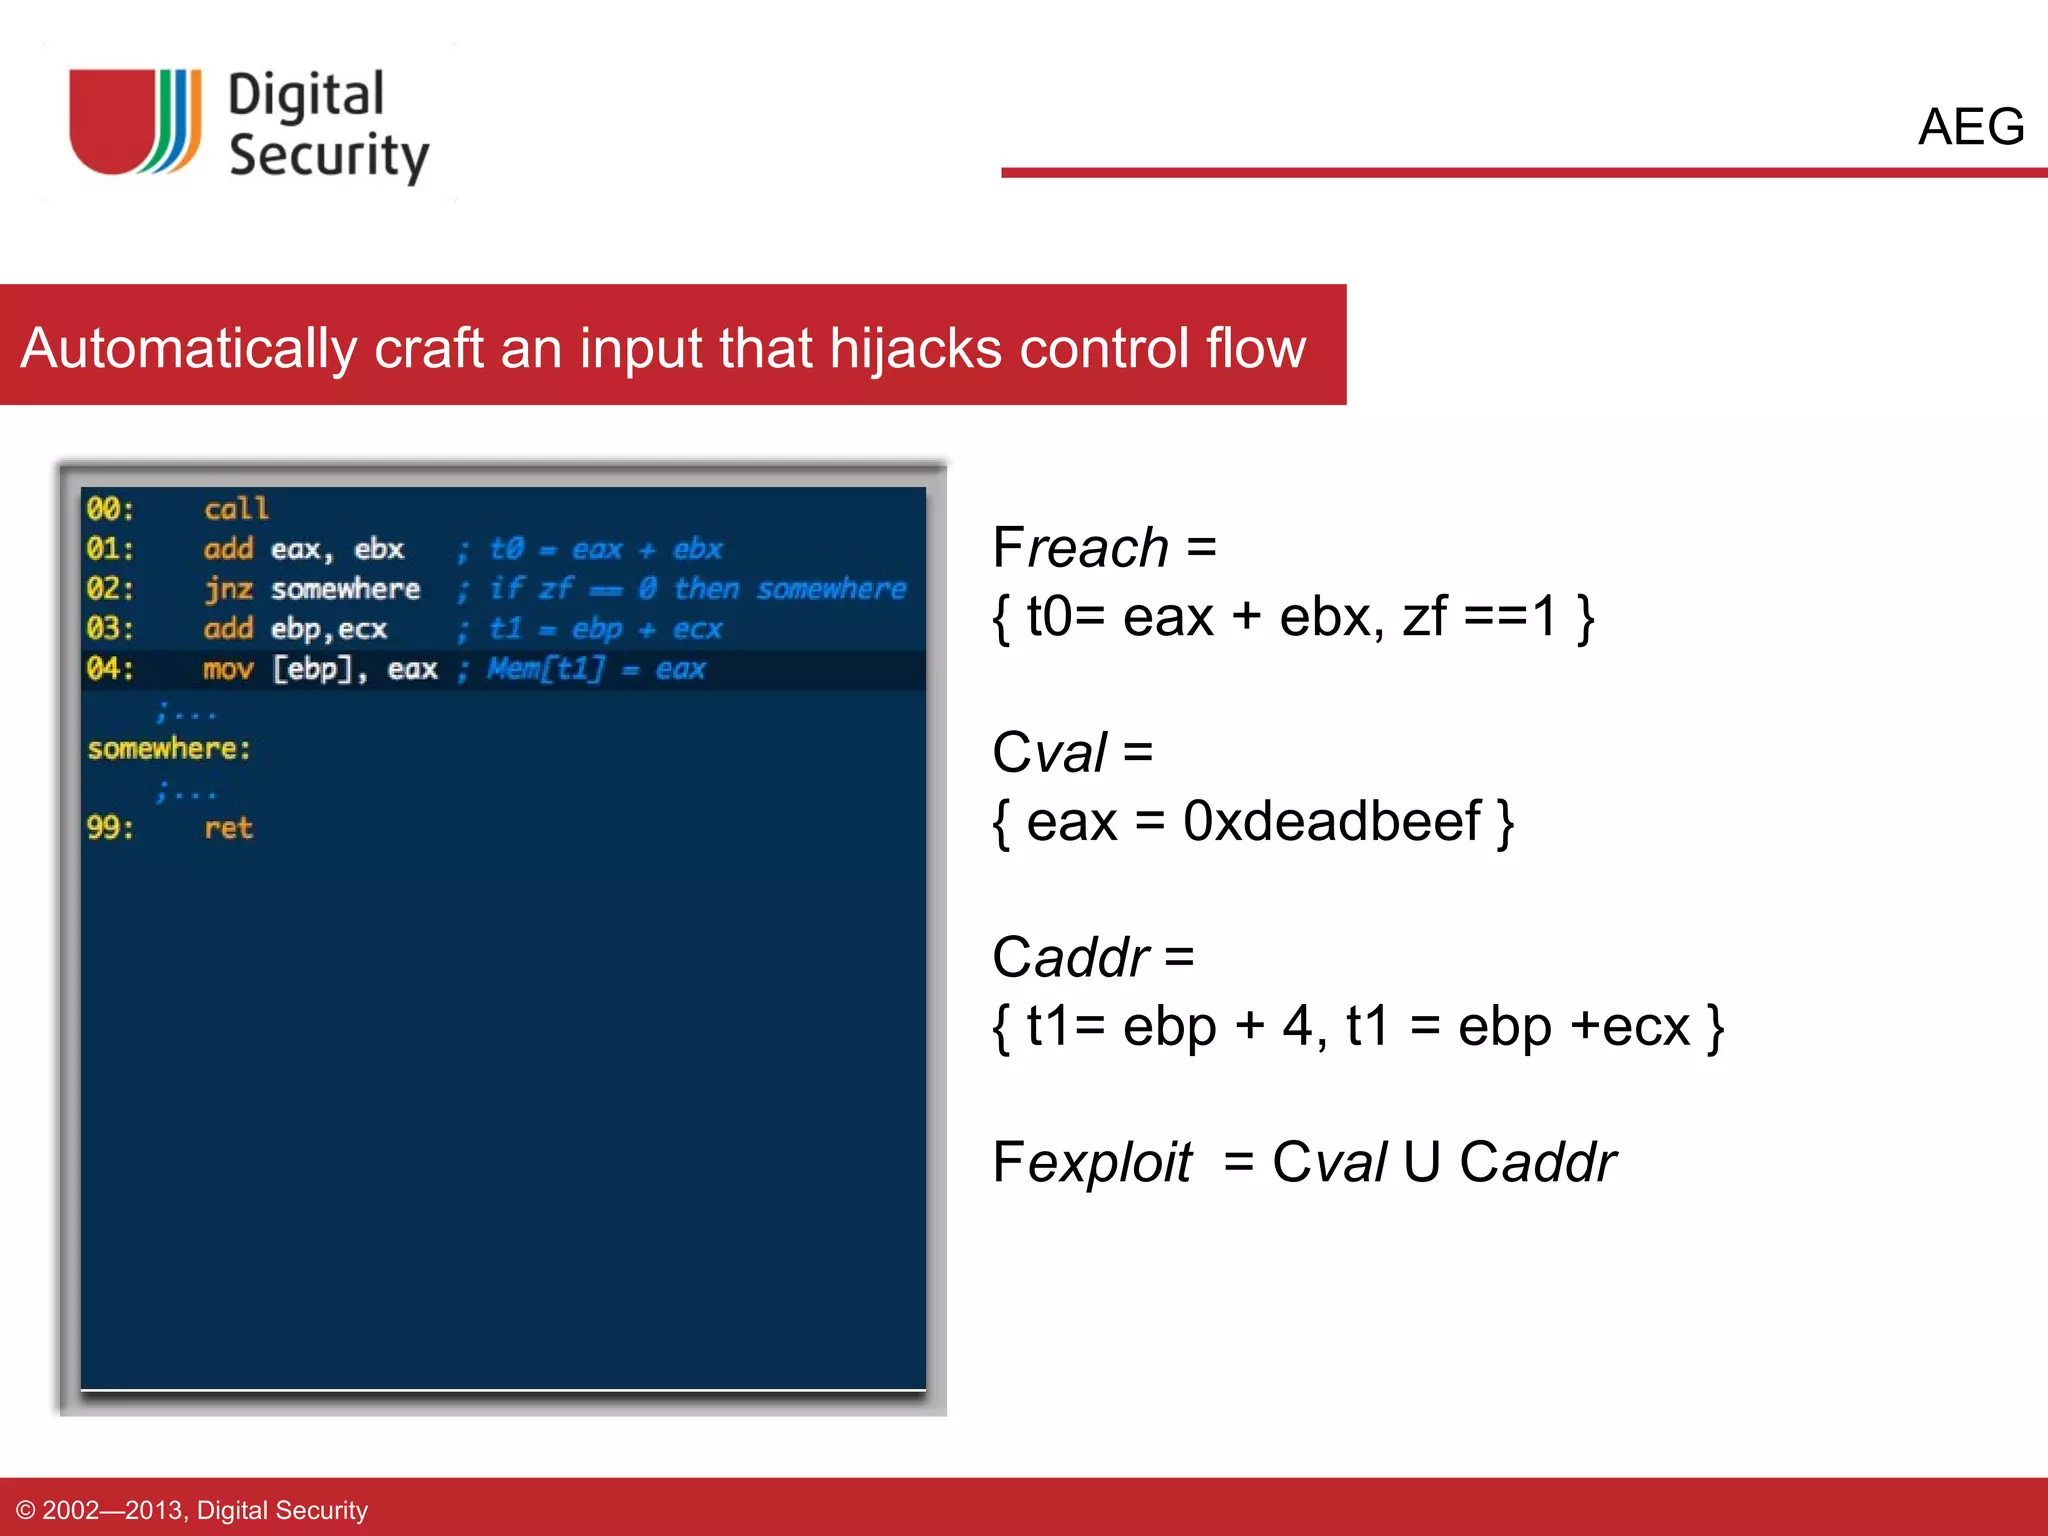Click comment '; t1 = ebp + ecx'

tap(589, 629)
